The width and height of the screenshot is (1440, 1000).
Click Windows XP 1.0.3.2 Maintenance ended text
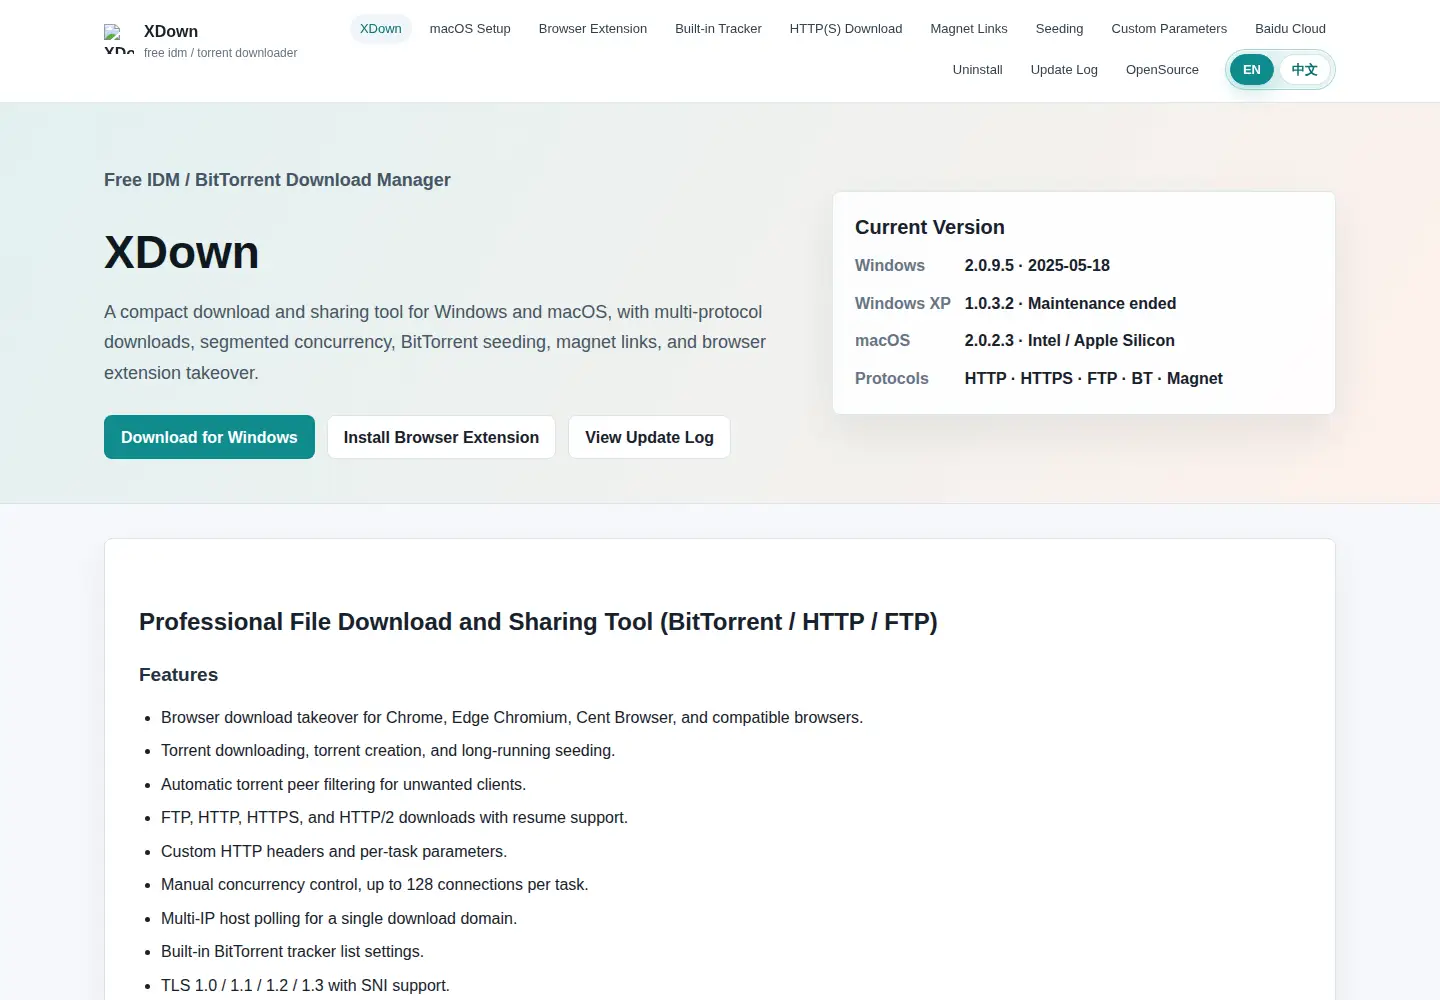coord(1070,304)
